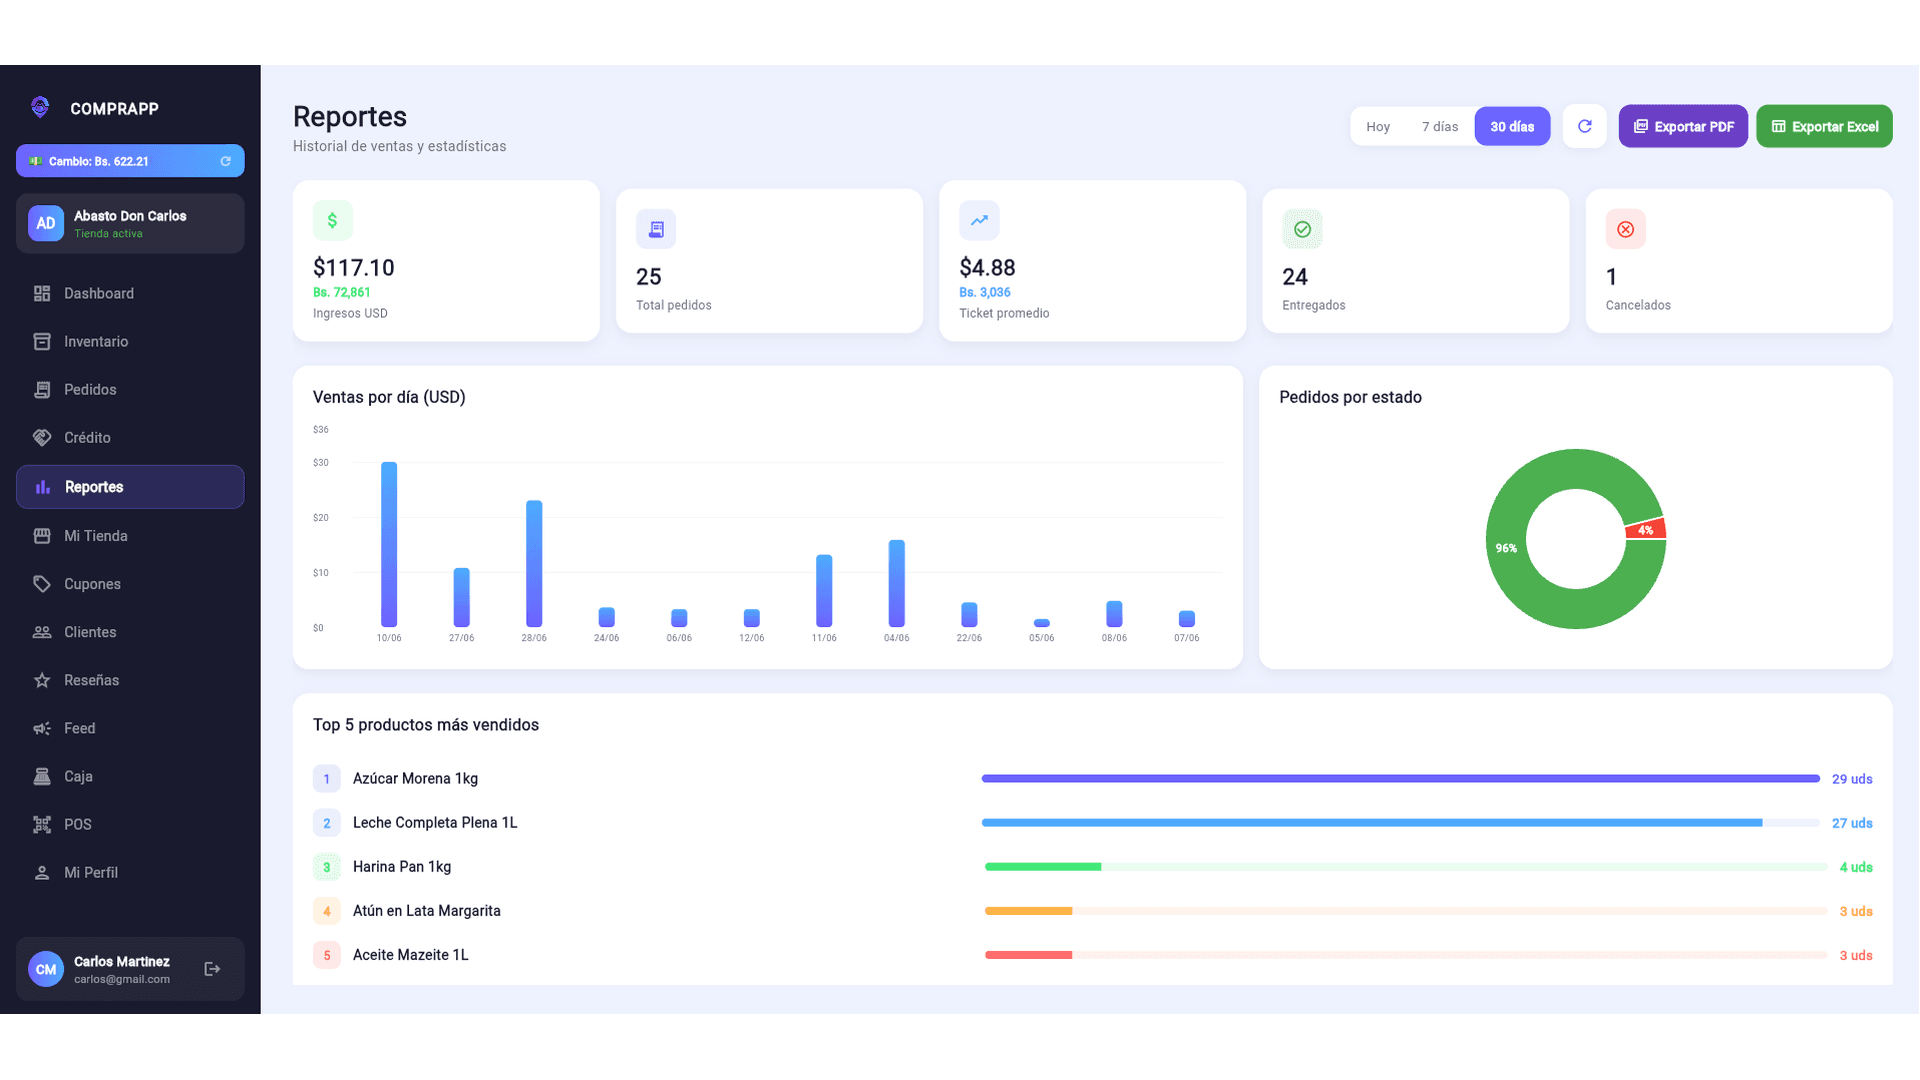Open Abasto Don Carlos store selector
Image resolution: width=1920 pixels, height=1080 pixels.
tap(130, 223)
